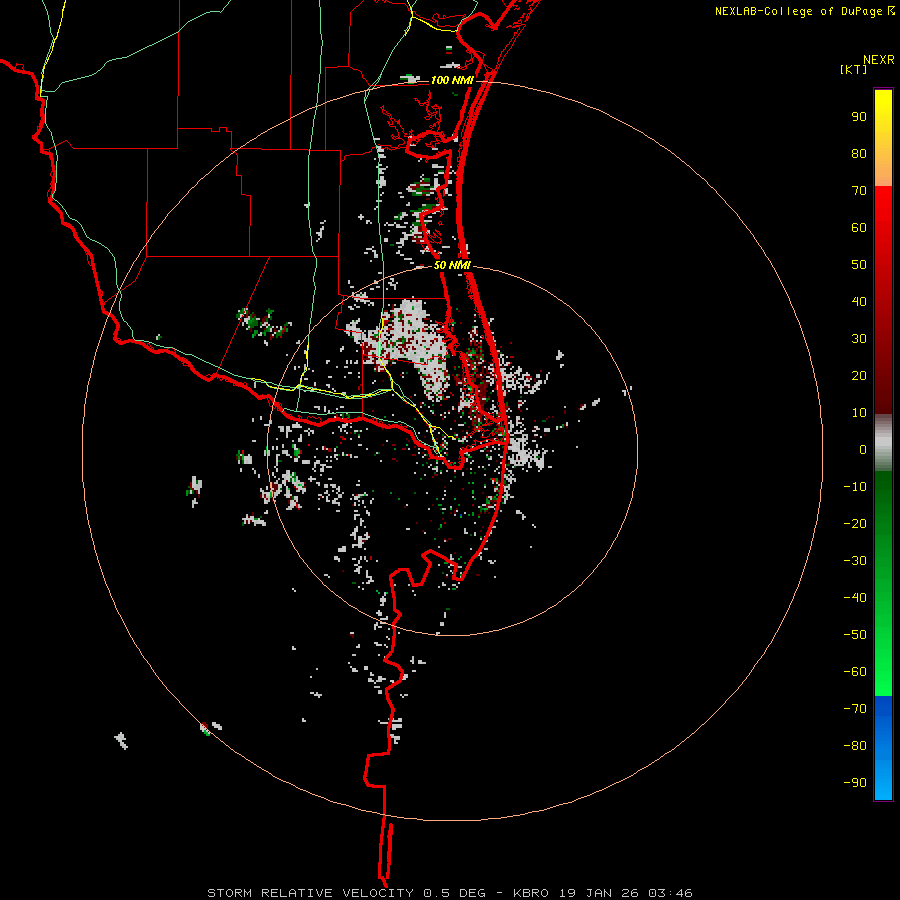Click the 0 value on velocity scale

[x=863, y=449]
